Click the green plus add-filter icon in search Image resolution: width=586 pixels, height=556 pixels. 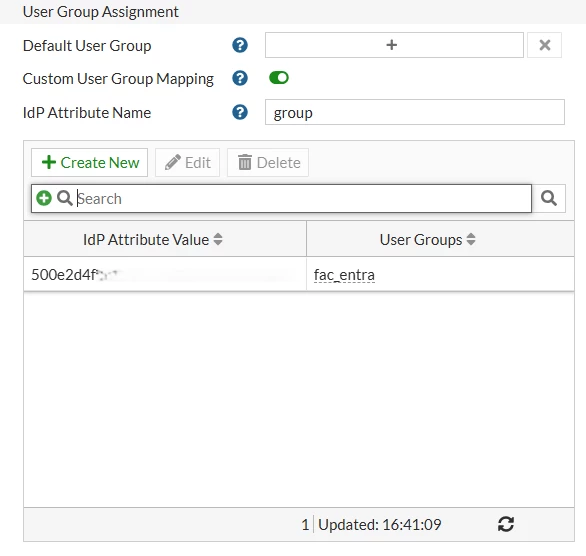[x=44, y=198]
